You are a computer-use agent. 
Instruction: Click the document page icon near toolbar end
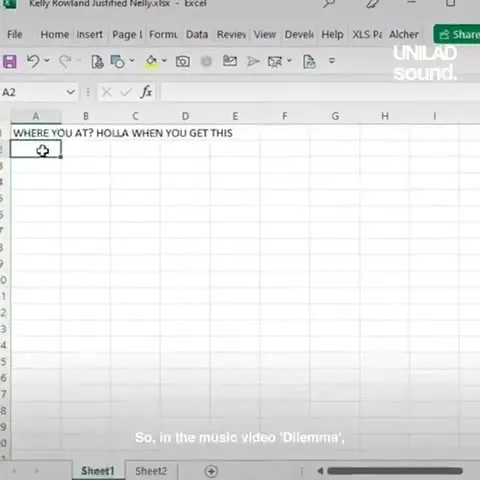[309, 62]
